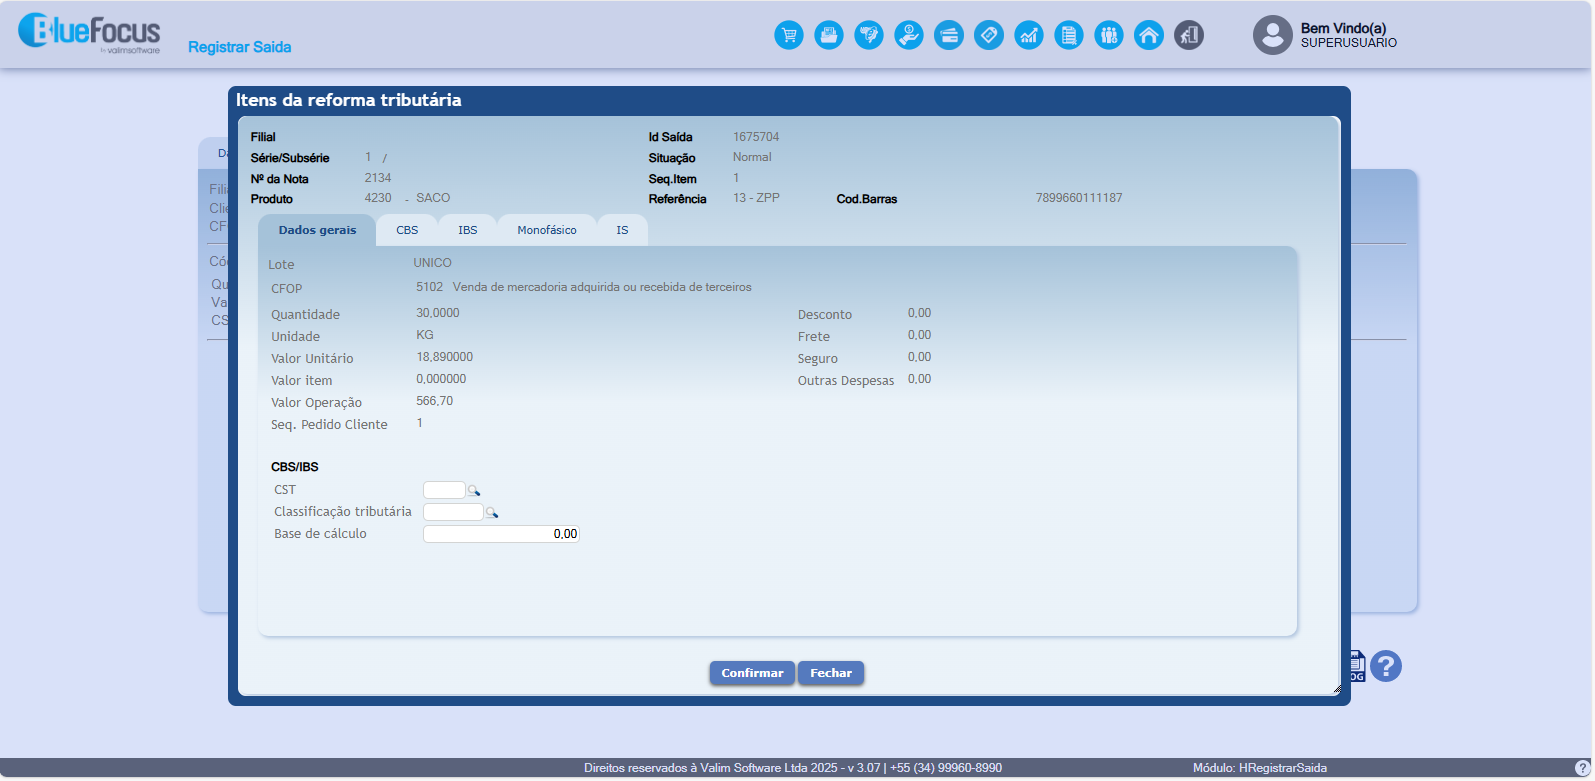Click the Módulo: HRegistrarSaida status text
The height and width of the screenshot is (781, 1595).
point(1260,768)
